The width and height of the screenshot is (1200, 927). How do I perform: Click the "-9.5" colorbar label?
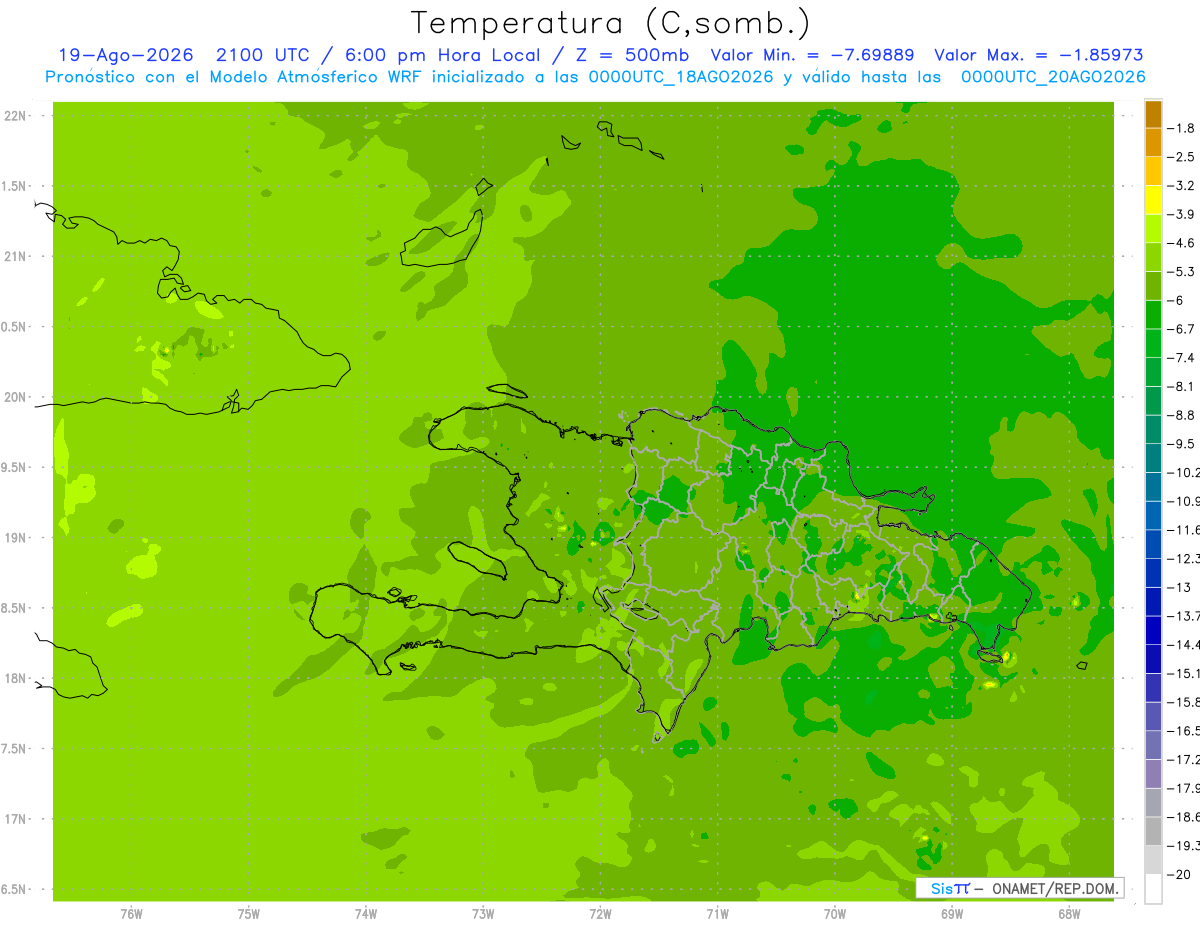coord(1183,443)
